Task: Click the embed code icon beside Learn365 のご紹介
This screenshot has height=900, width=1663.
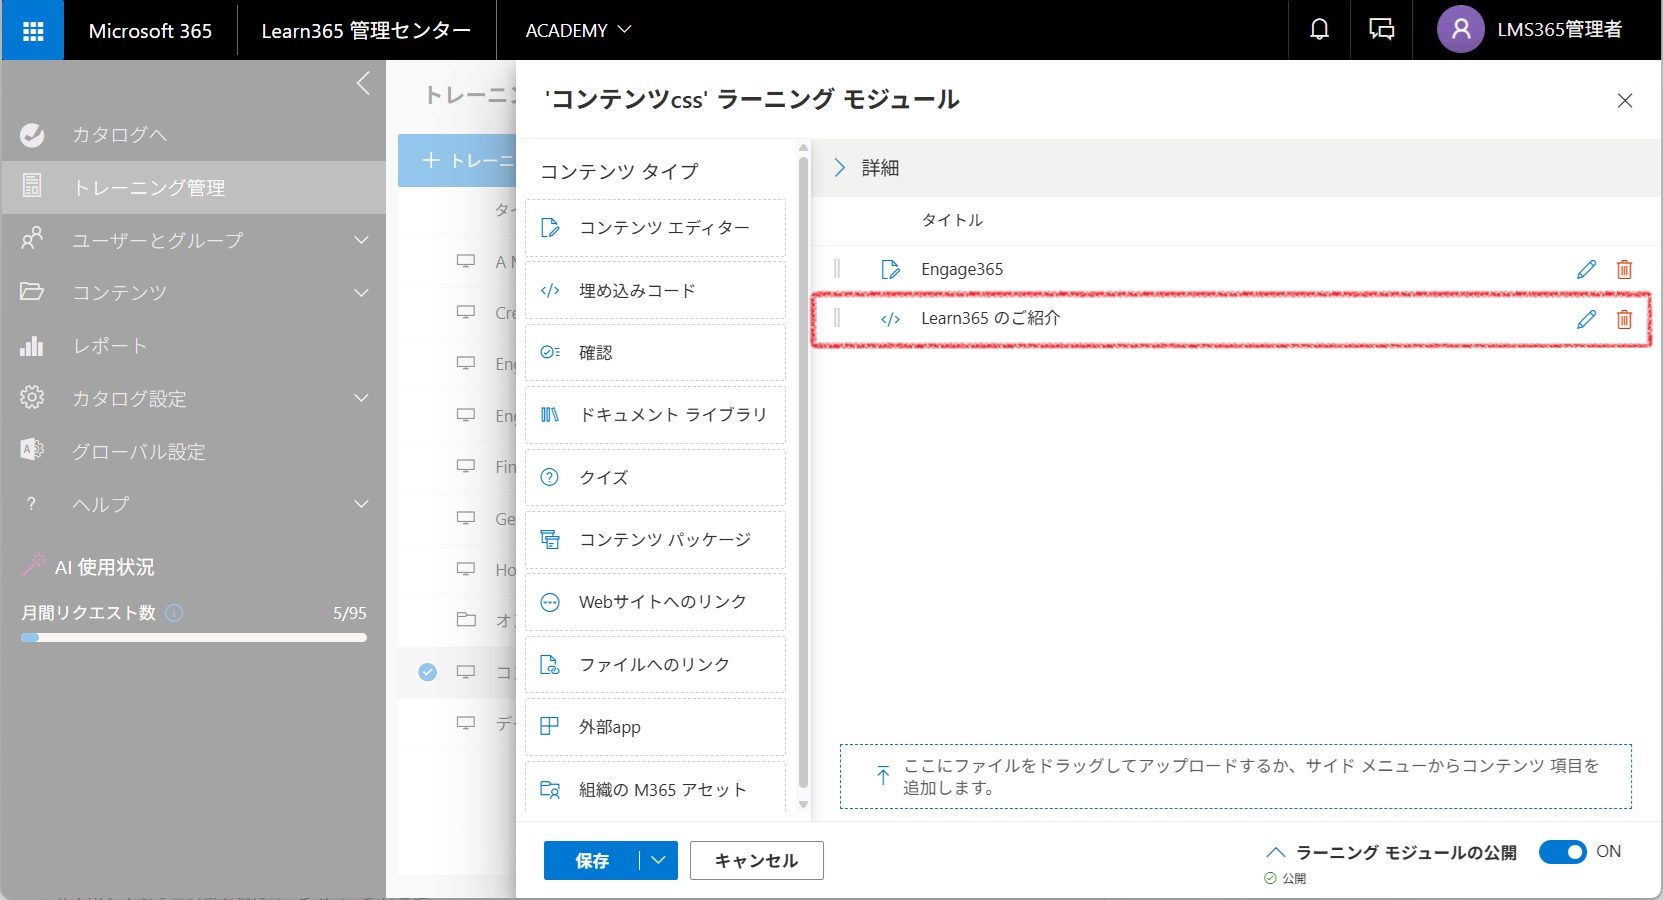Action: [x=890, y=319]
